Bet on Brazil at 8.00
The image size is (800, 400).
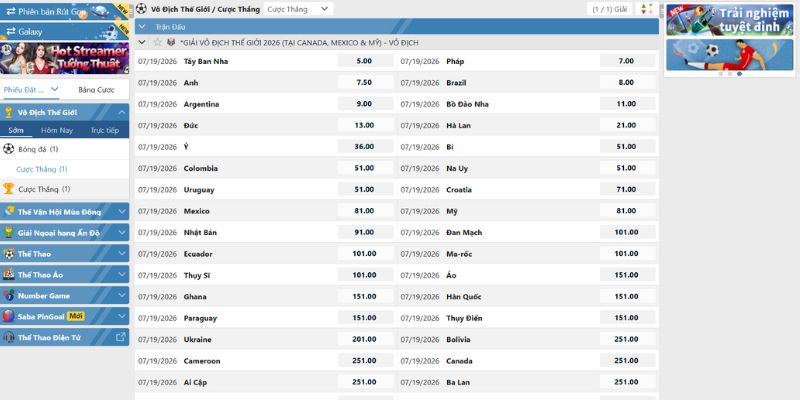click(x=627, y=82)
